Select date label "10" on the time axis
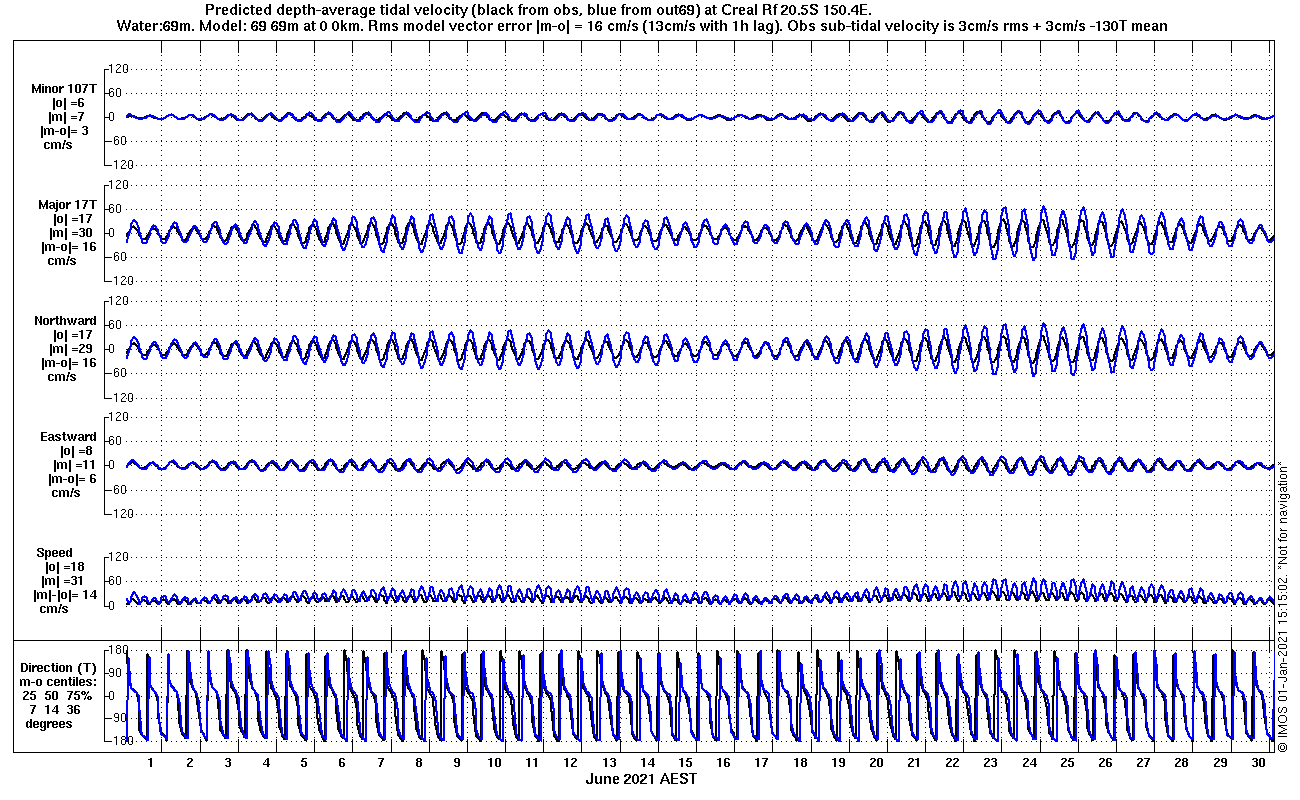 pyautogui.click(x=495, y=762)
